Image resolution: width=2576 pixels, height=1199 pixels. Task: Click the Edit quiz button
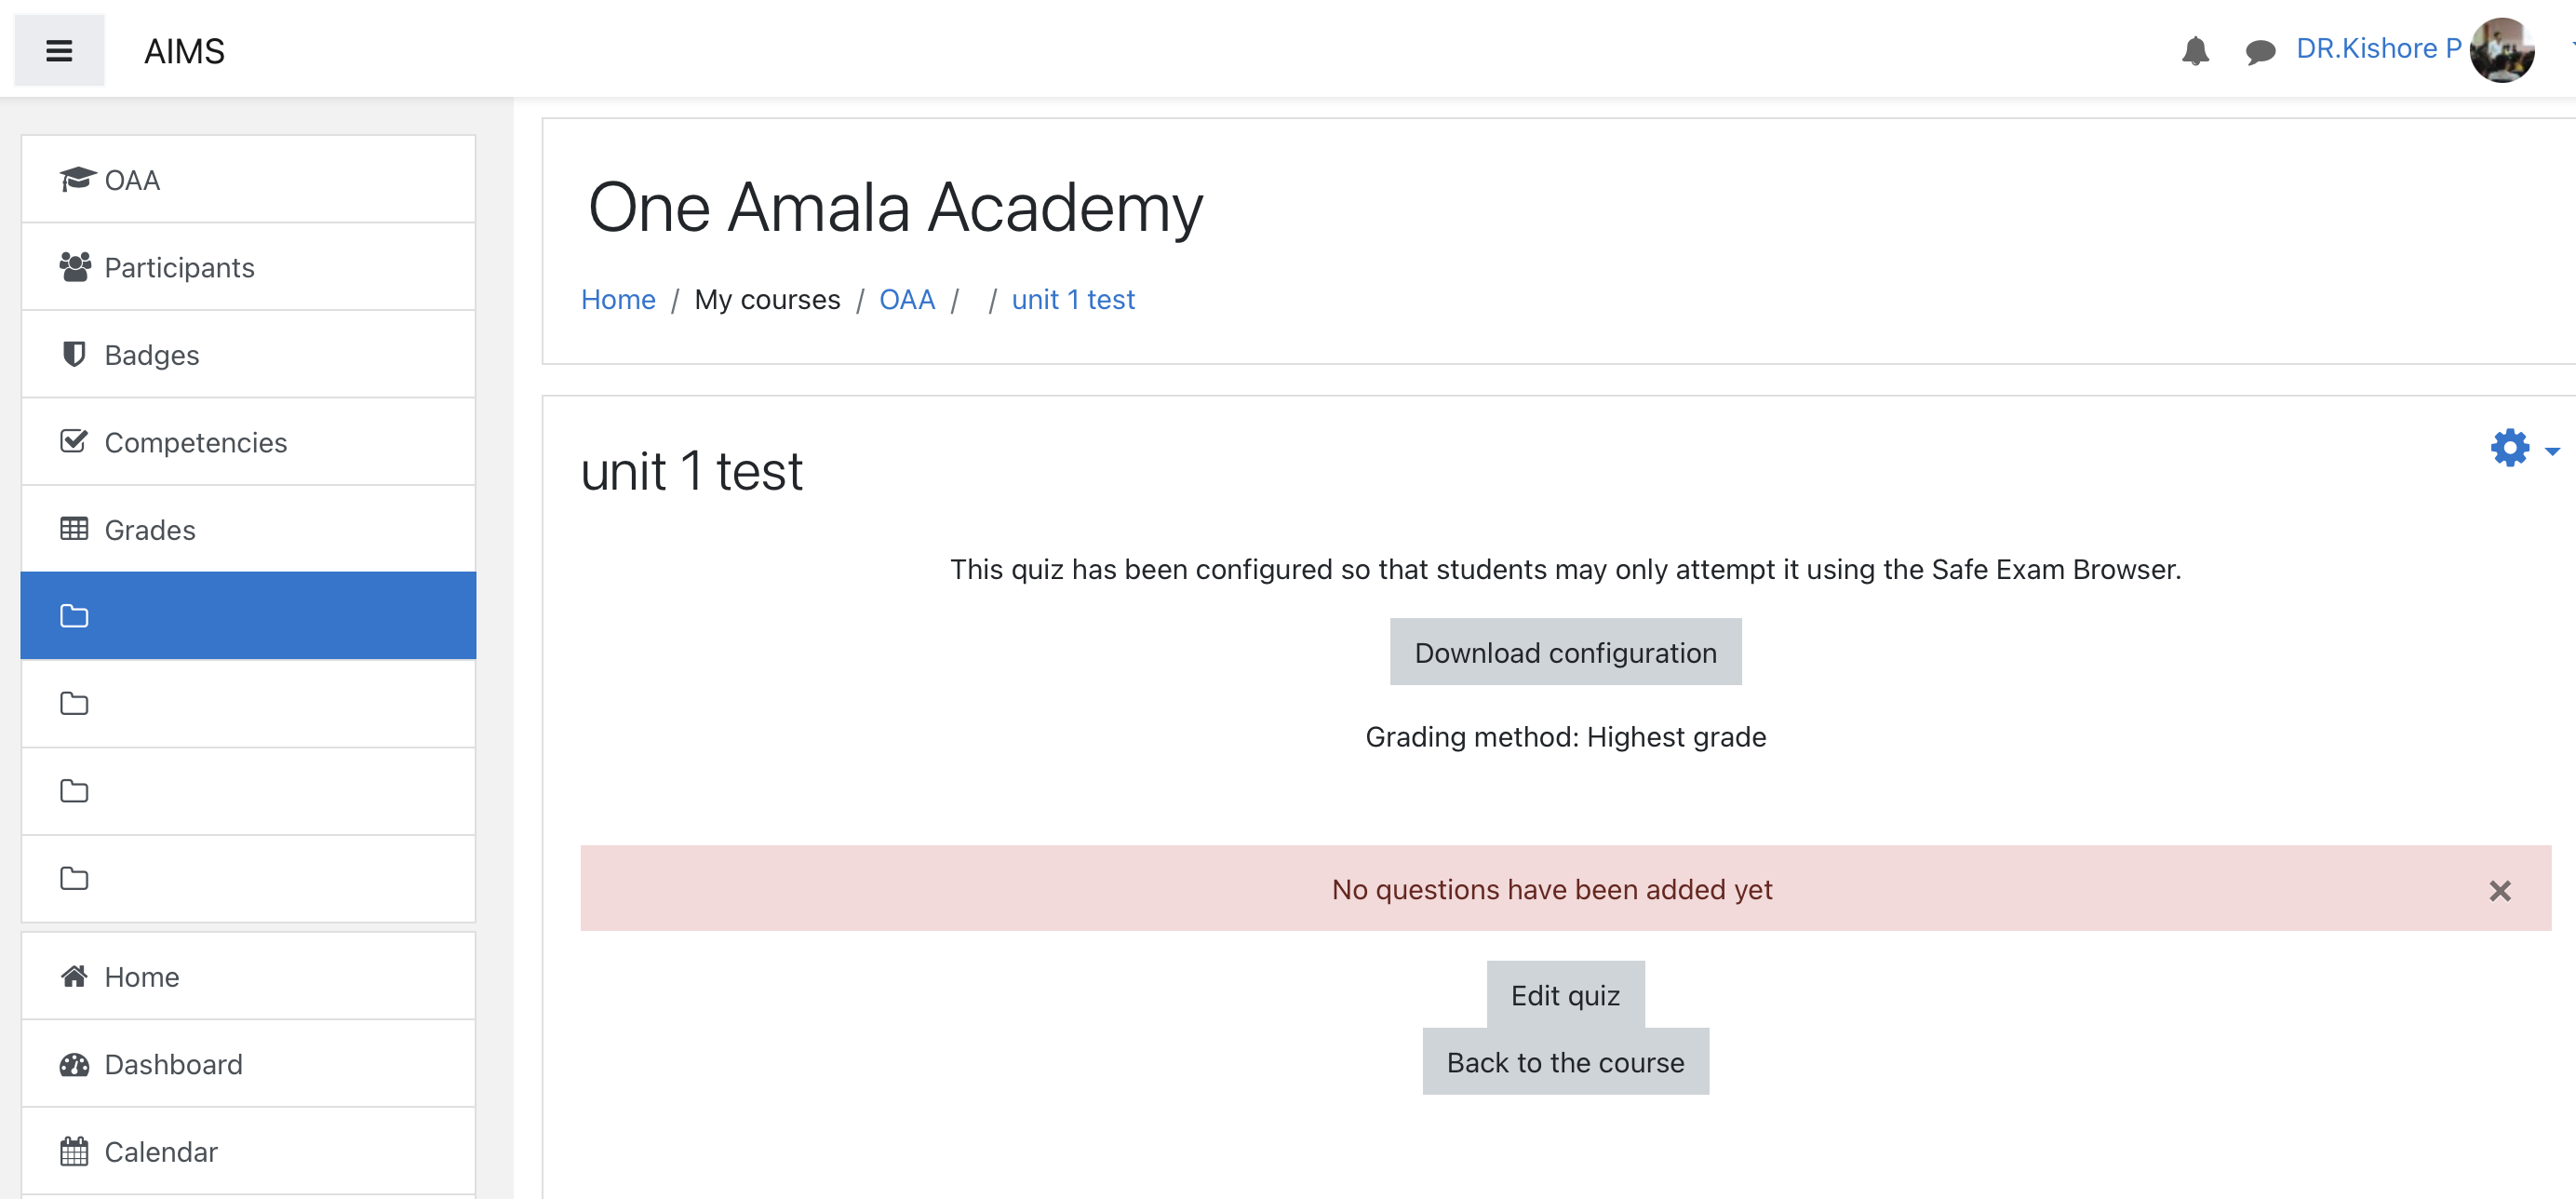tap(1565, 995)
